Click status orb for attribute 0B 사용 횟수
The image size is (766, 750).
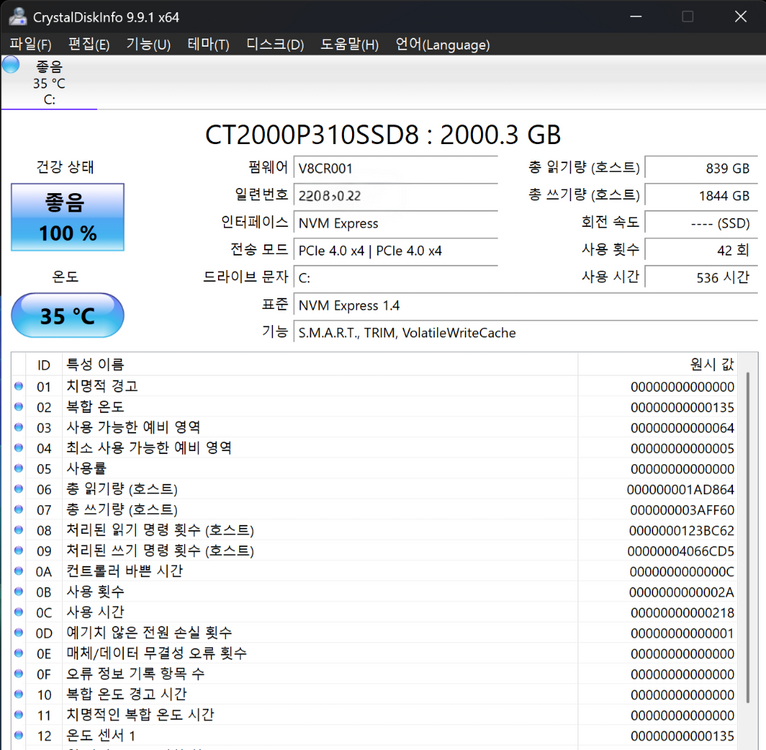pos(19,591)
